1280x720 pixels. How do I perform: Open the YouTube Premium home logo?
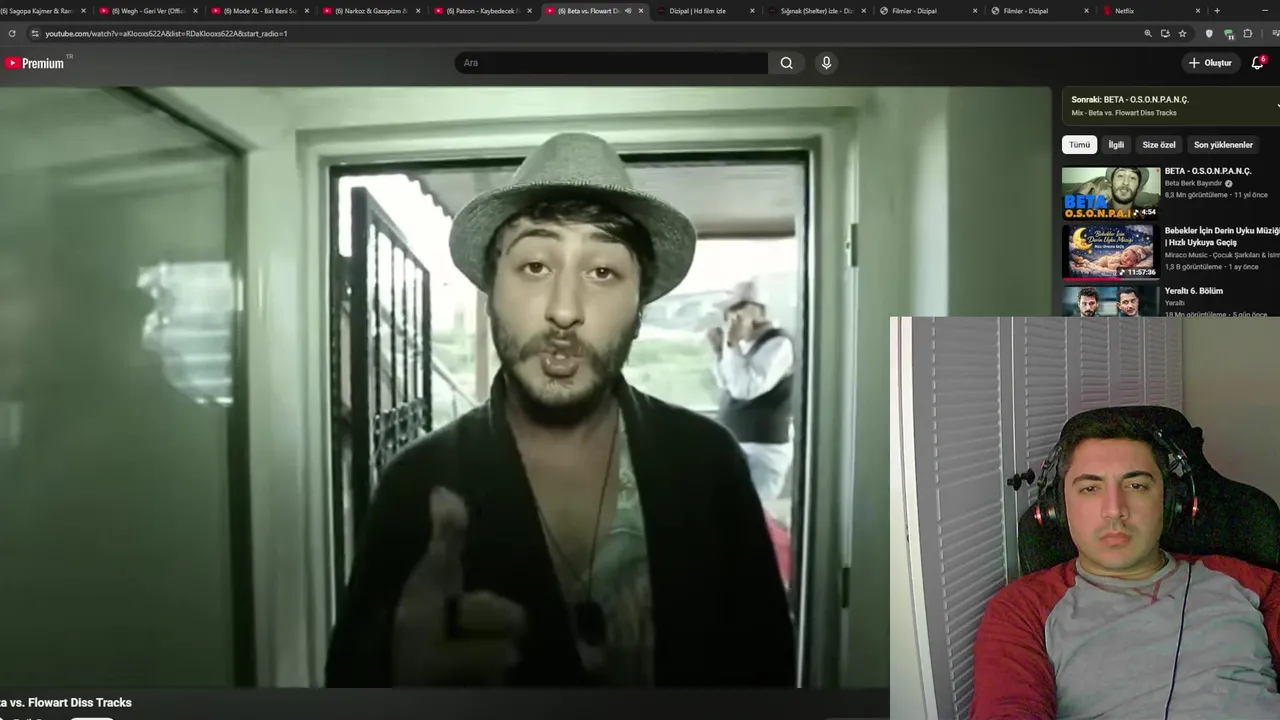(x=34, y=63)
